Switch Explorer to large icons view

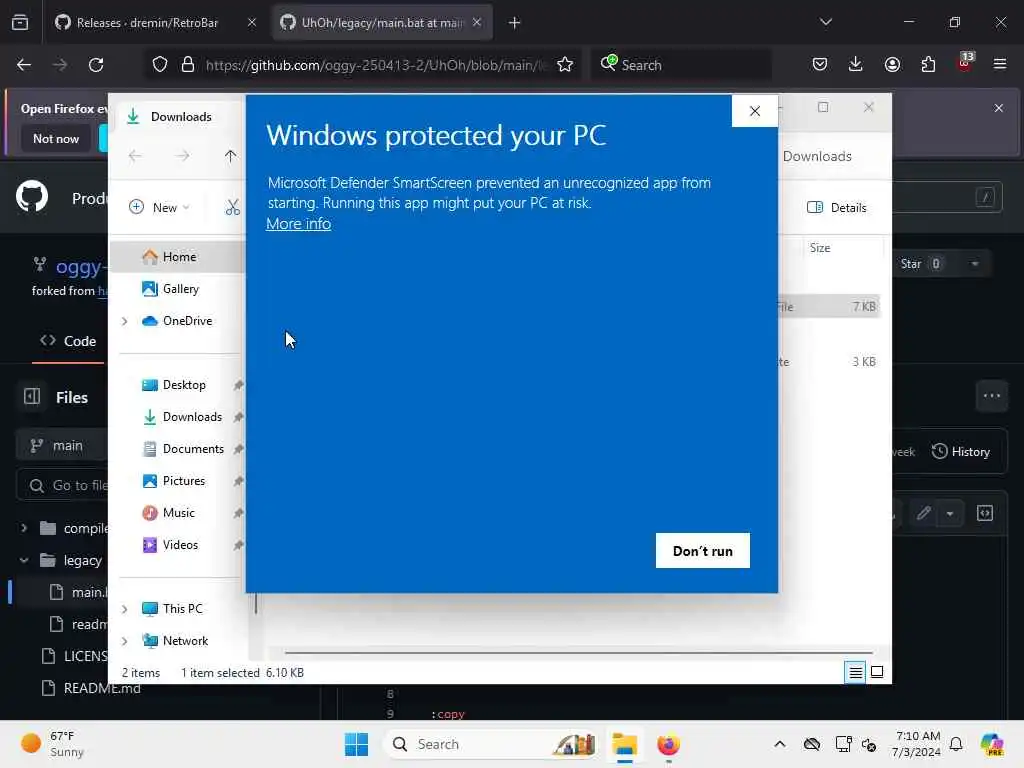click(877, 672)
